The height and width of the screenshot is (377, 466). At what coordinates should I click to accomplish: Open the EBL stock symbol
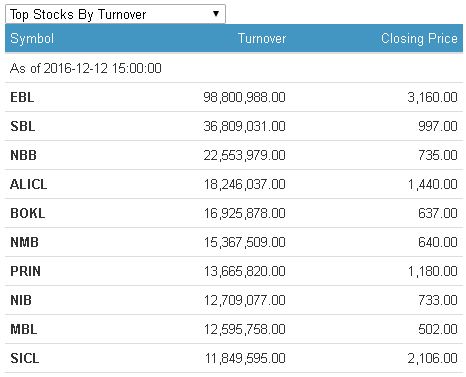[x=22, y=97]
